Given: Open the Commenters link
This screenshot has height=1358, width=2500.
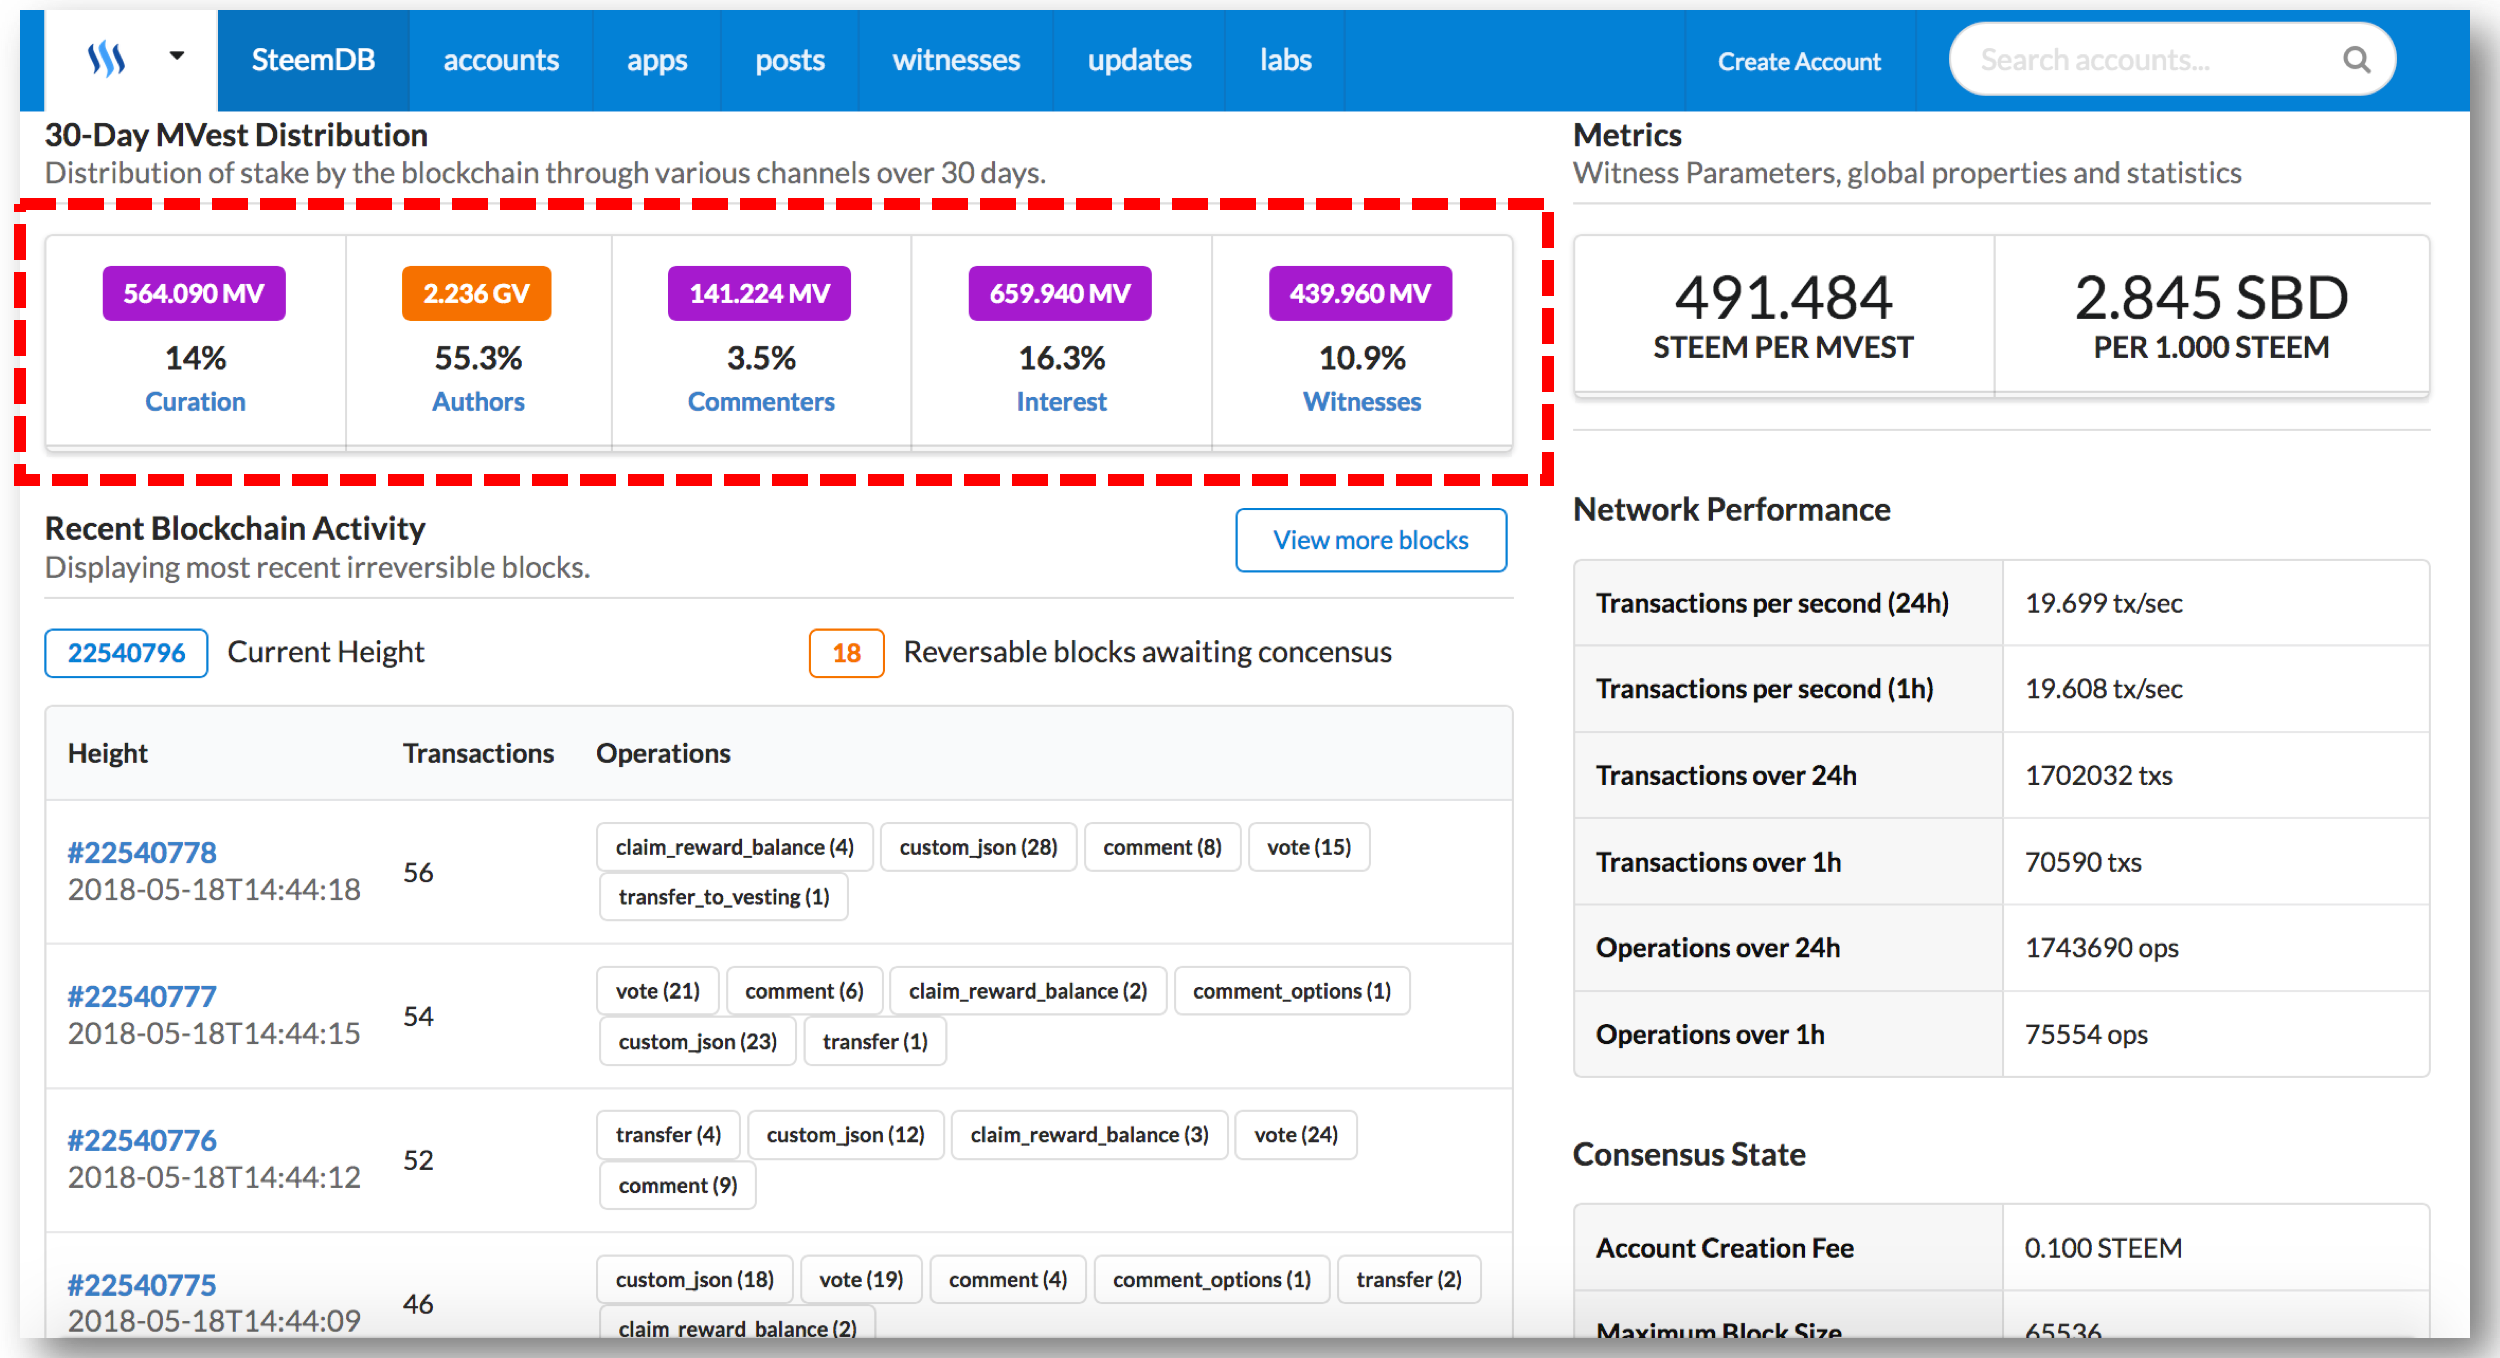Looking at the screenshot, I should point(761,401).
